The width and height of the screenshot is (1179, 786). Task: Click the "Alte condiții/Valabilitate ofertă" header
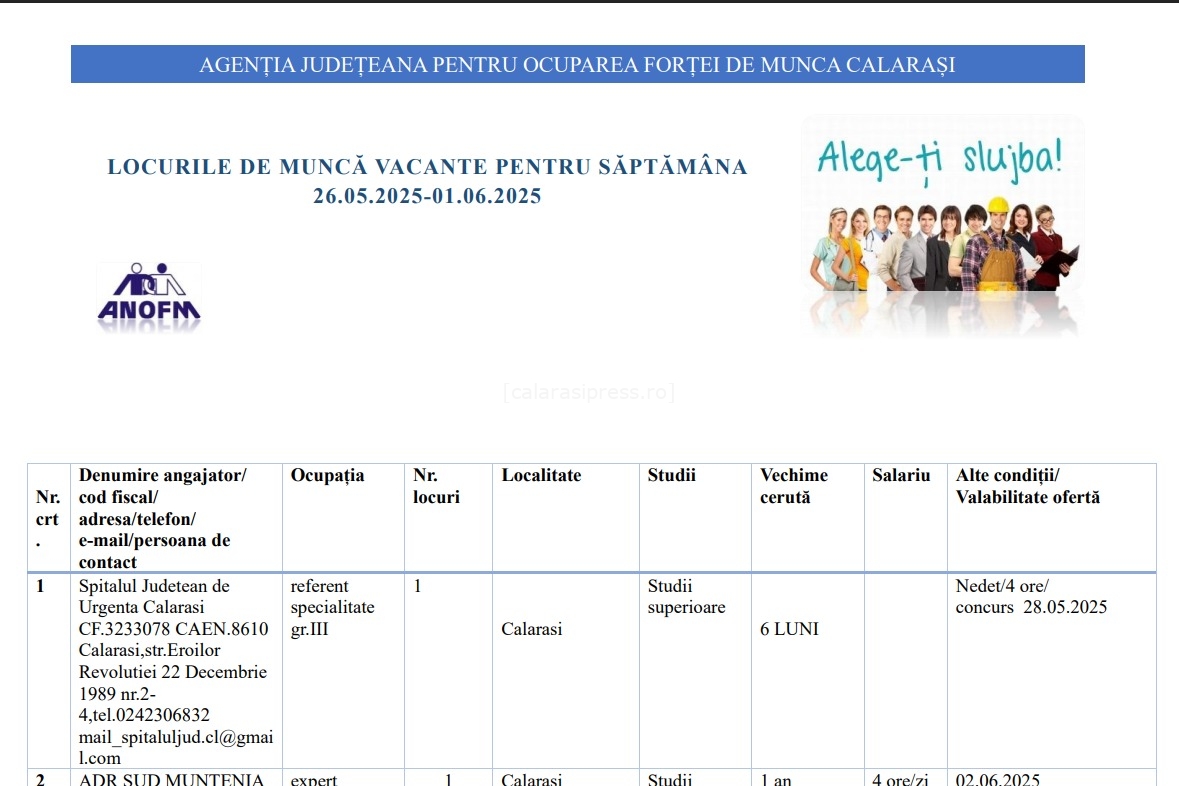pos(1027,486)
